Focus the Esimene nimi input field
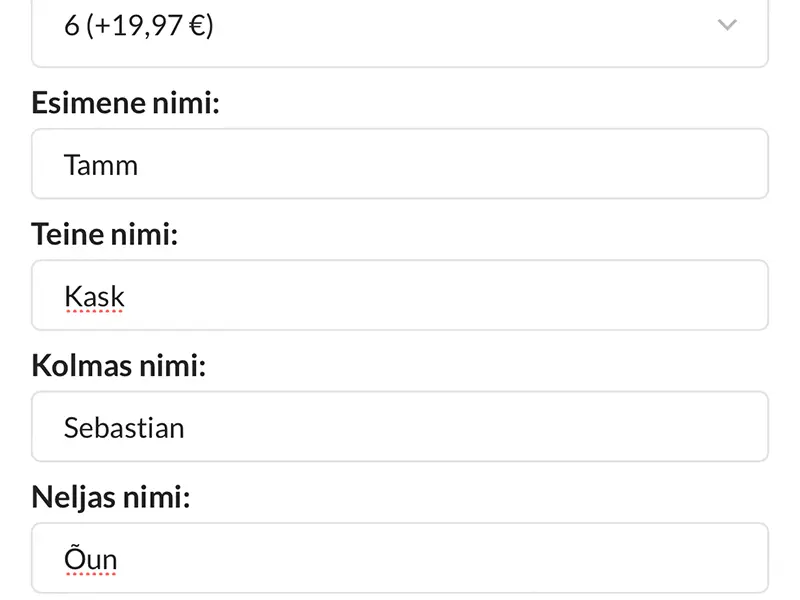This screenshot has width=800, height=600. (x=400, y=164)
